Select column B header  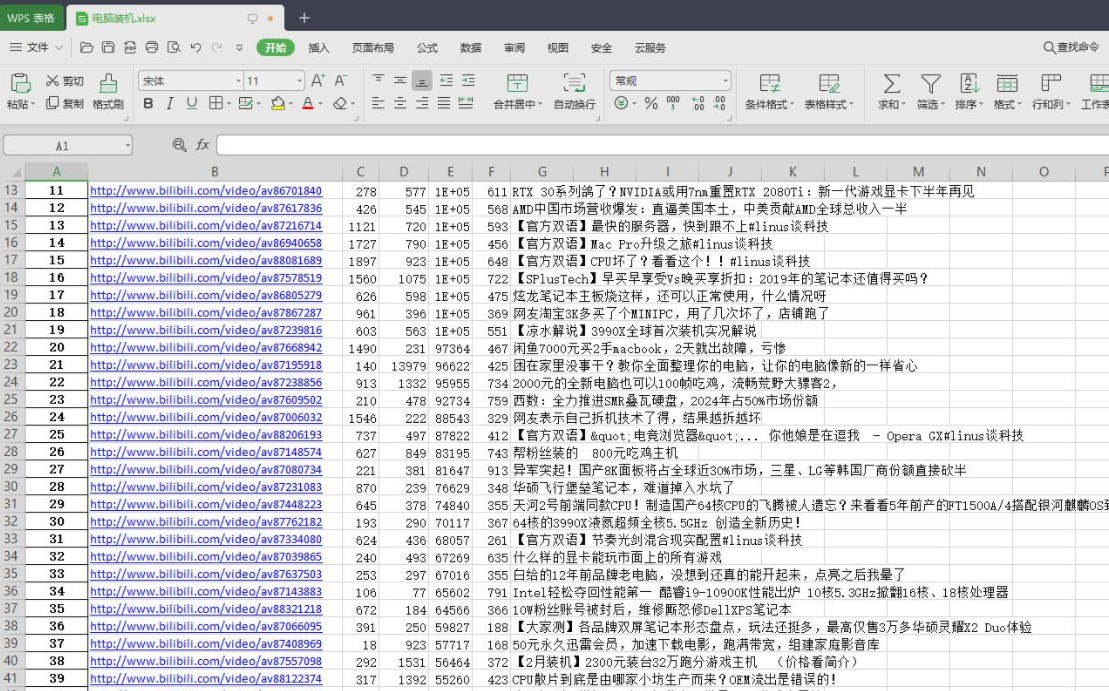[214, 171]
